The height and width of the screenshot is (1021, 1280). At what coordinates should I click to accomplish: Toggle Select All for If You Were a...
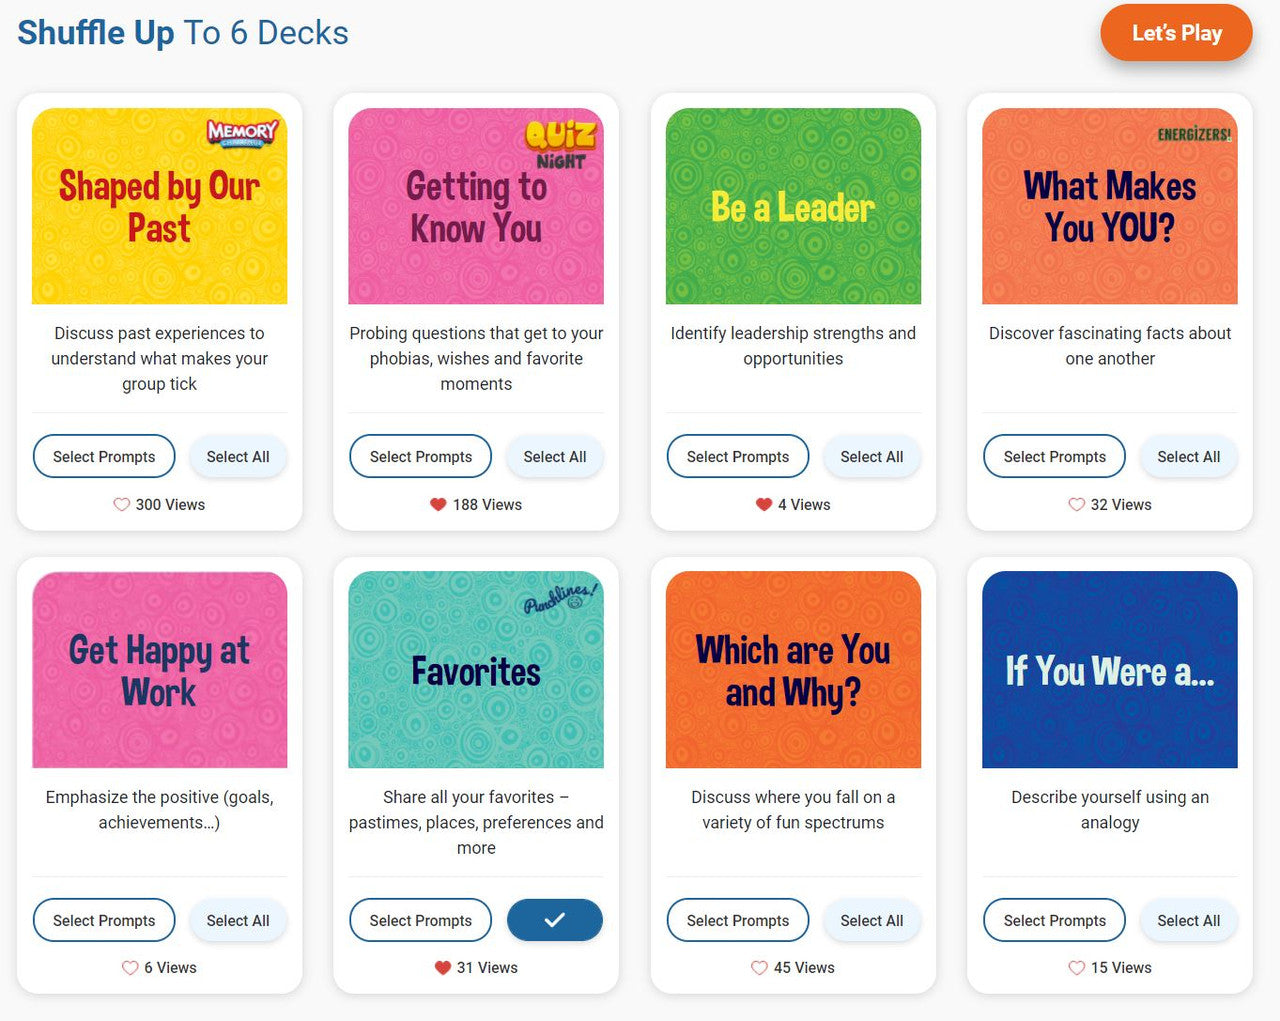click(1188, 920)
